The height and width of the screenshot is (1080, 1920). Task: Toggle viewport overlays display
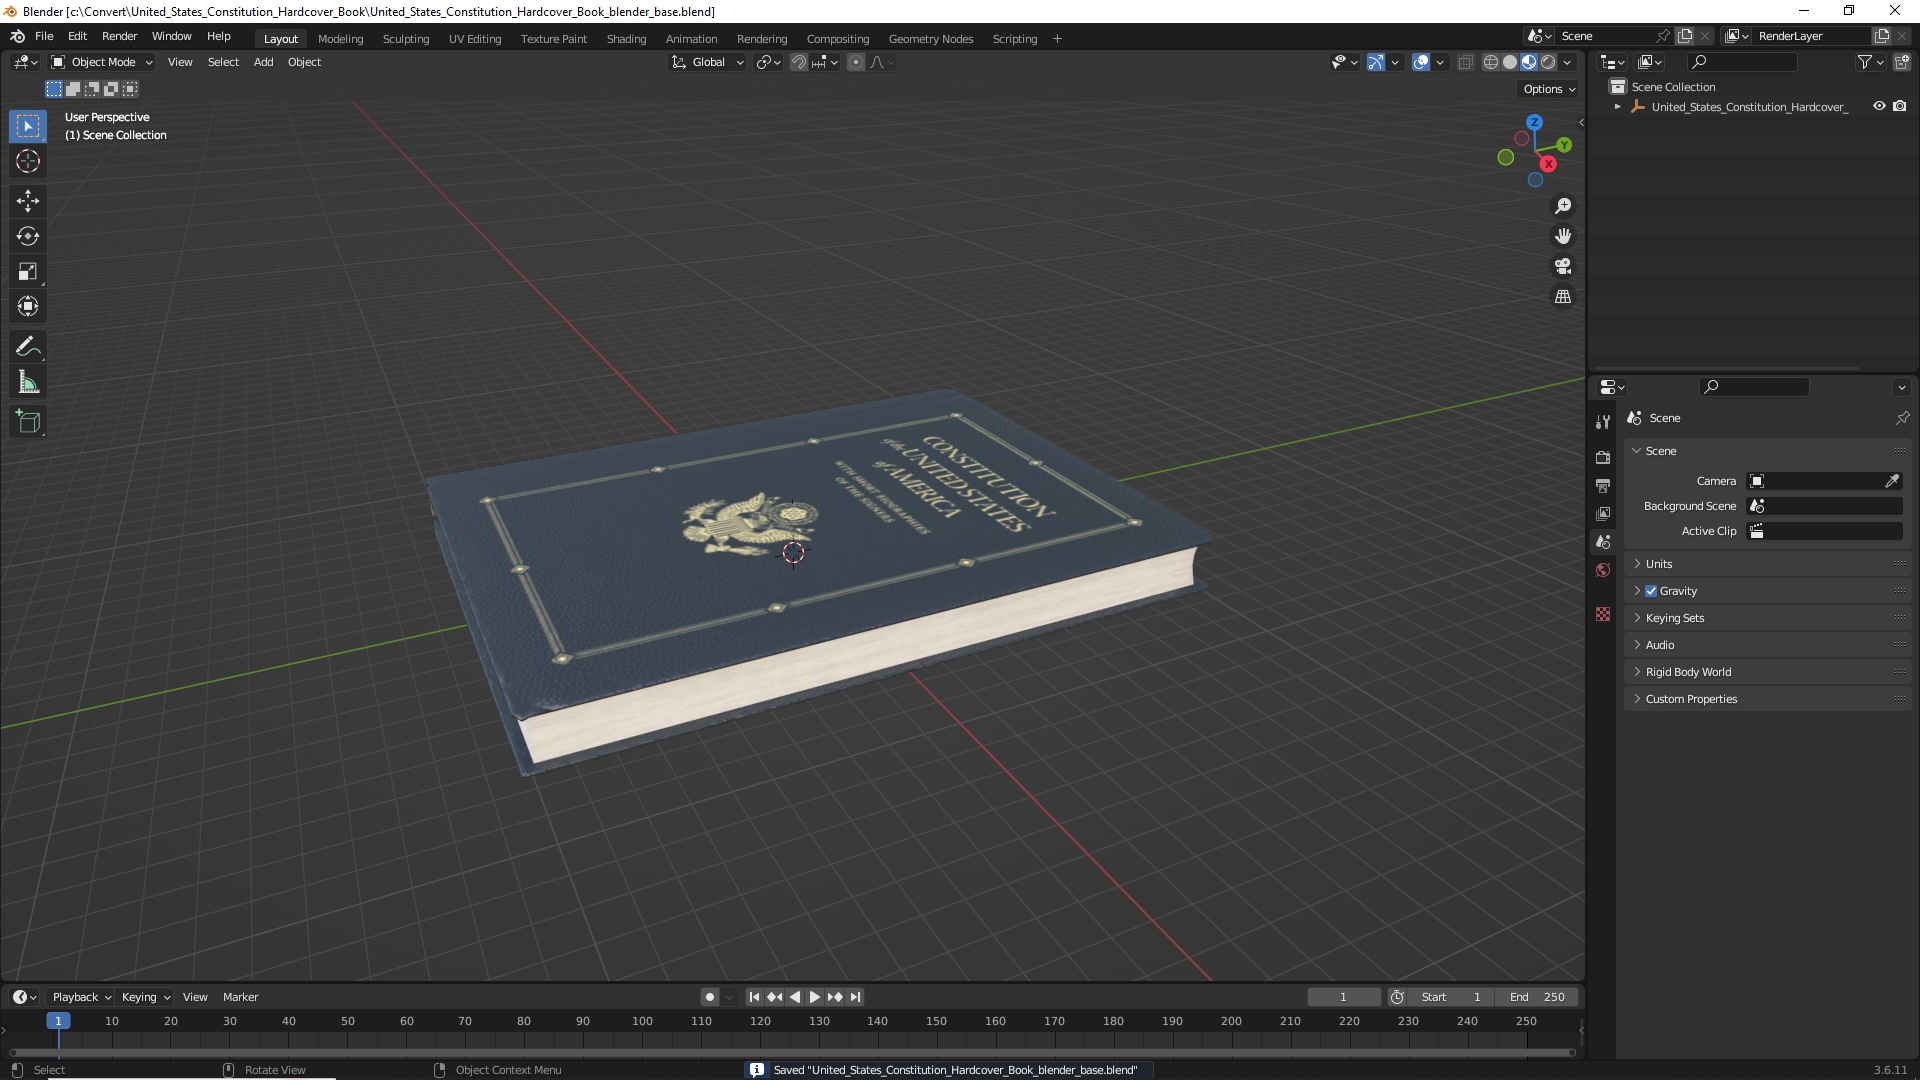pos(1421,62)
